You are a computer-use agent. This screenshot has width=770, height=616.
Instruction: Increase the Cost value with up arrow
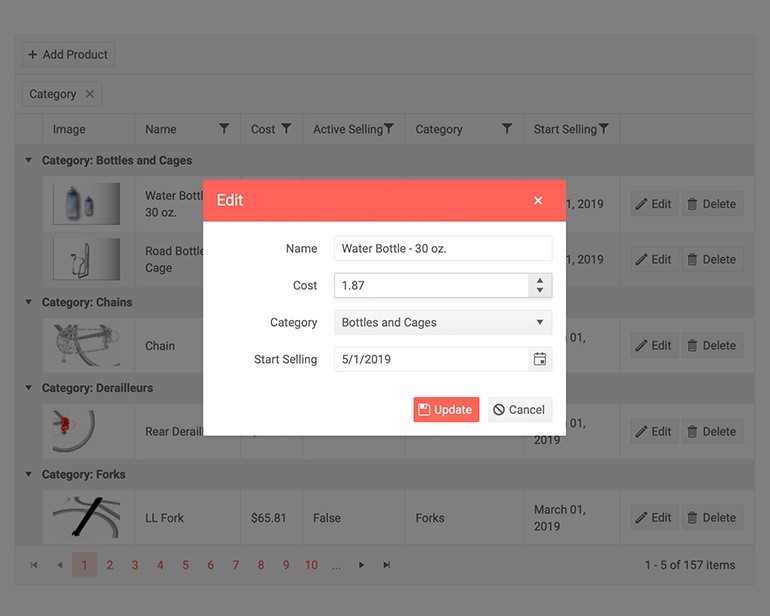pos(540,280)
